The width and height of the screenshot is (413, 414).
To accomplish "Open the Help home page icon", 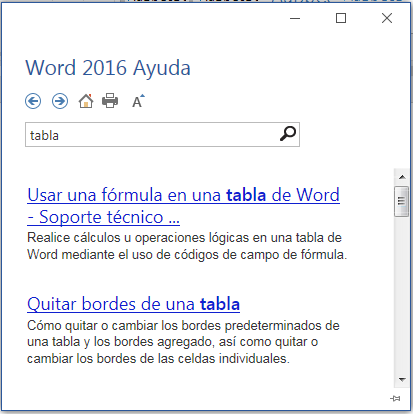I will [x=86, y=101].
